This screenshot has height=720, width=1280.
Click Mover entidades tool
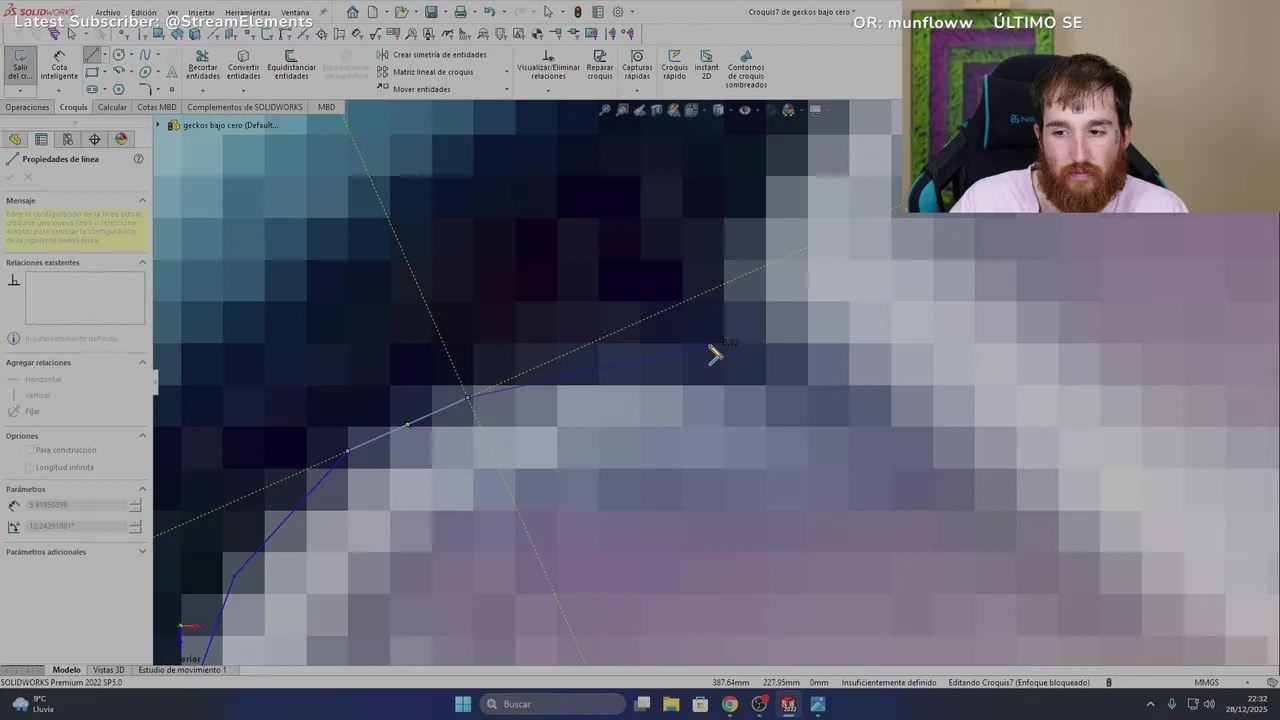[414, 89]
